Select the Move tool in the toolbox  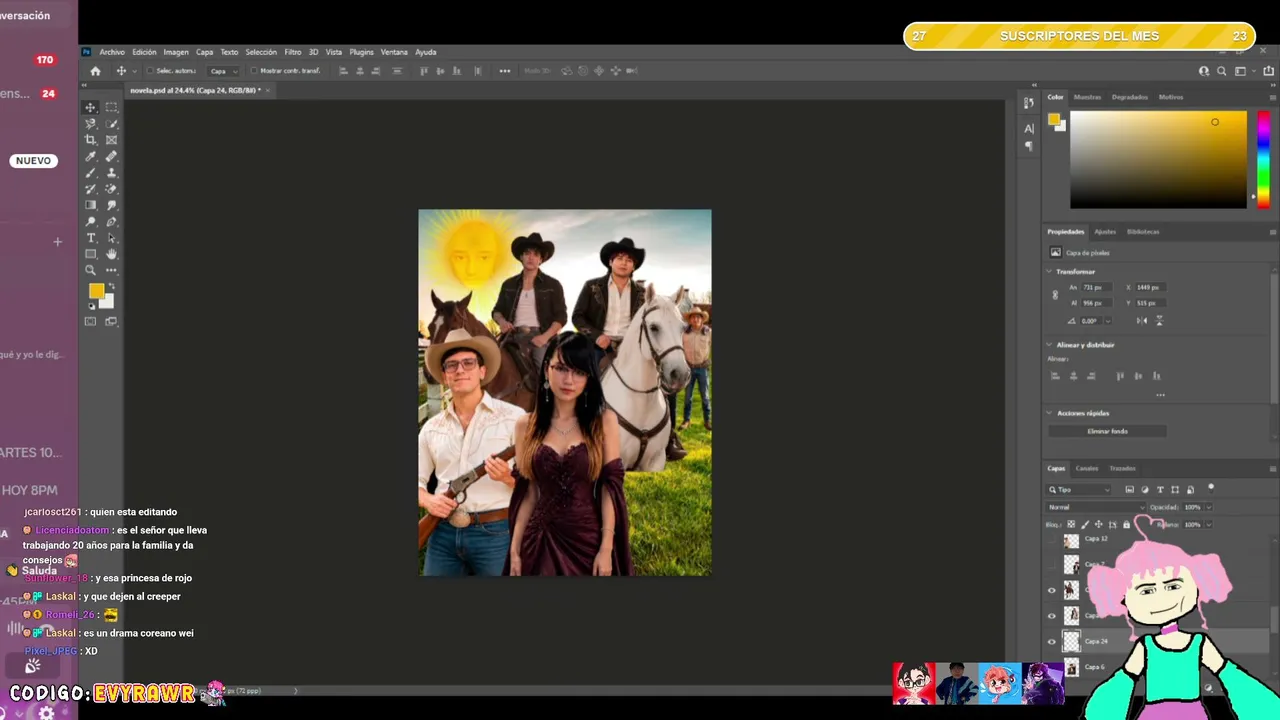click(91, 107)
